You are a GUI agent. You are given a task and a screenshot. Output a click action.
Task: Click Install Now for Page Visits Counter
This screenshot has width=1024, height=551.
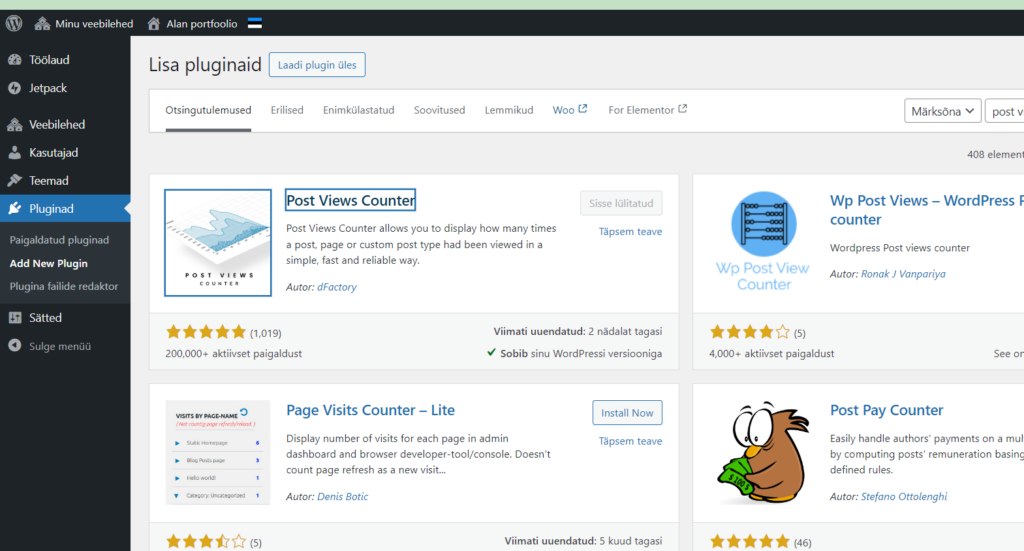coord(627,413)
